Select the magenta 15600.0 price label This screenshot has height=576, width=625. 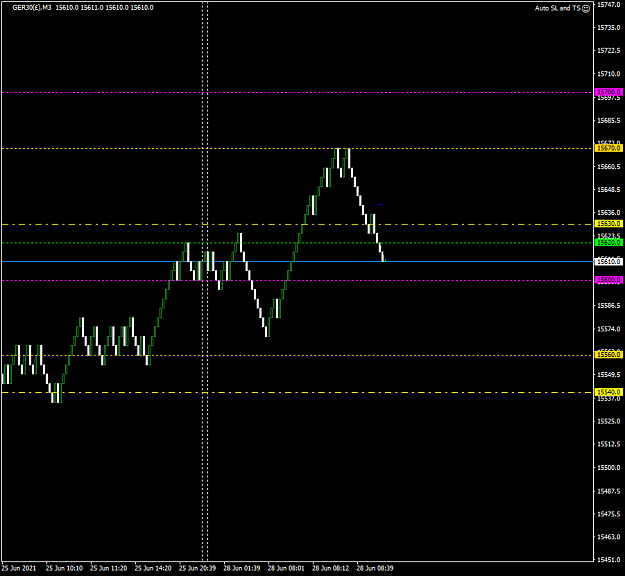click(608, 280)
